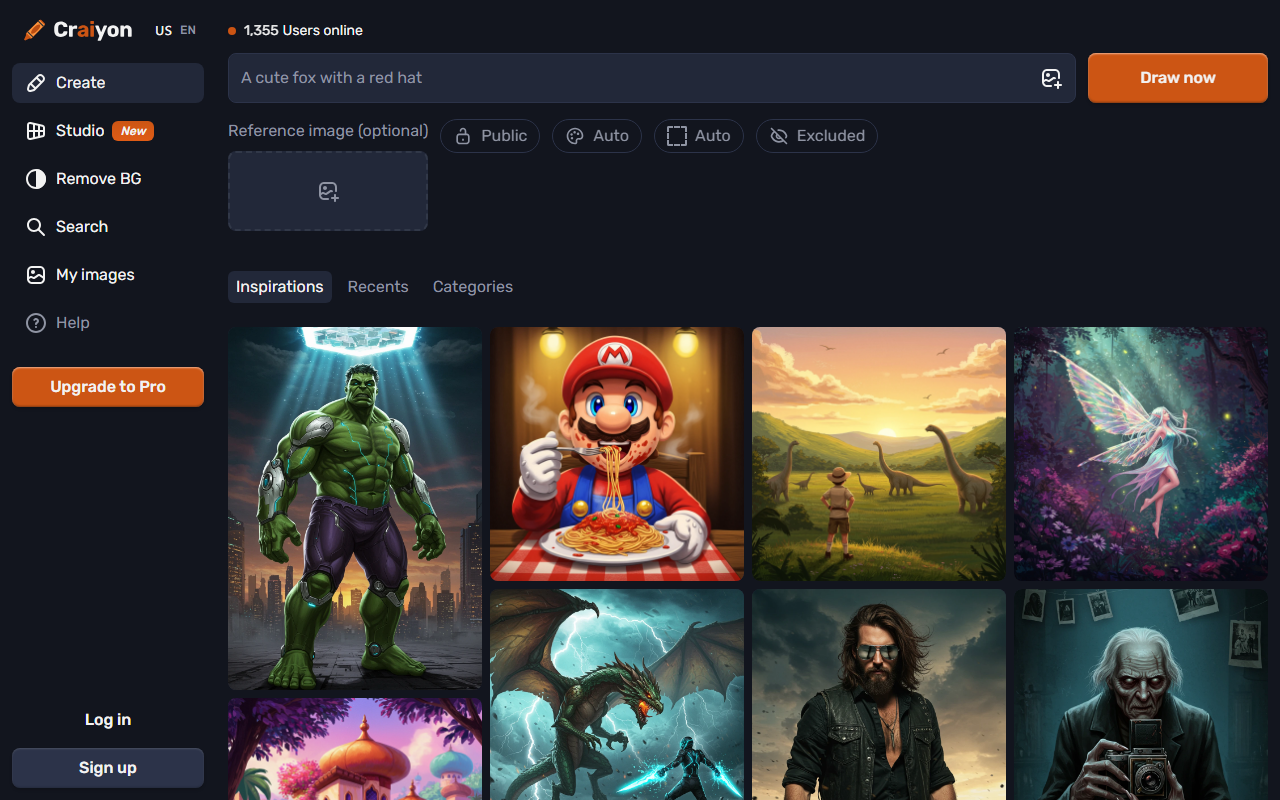Click the Draw now button
Viewport: 1280px width, 800px height.
tap(1178, 78)
